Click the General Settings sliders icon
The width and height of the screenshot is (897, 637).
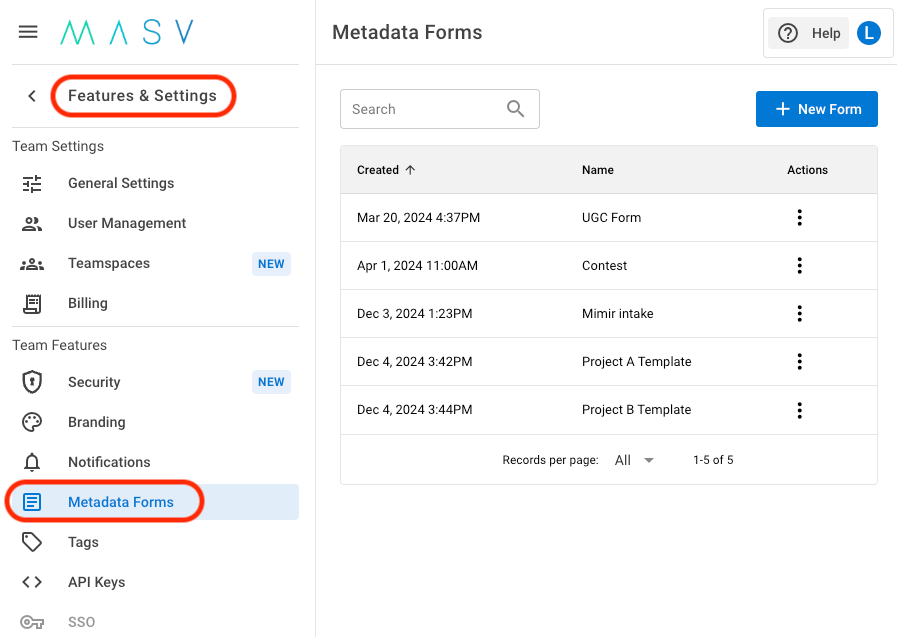tap(32, 184)
